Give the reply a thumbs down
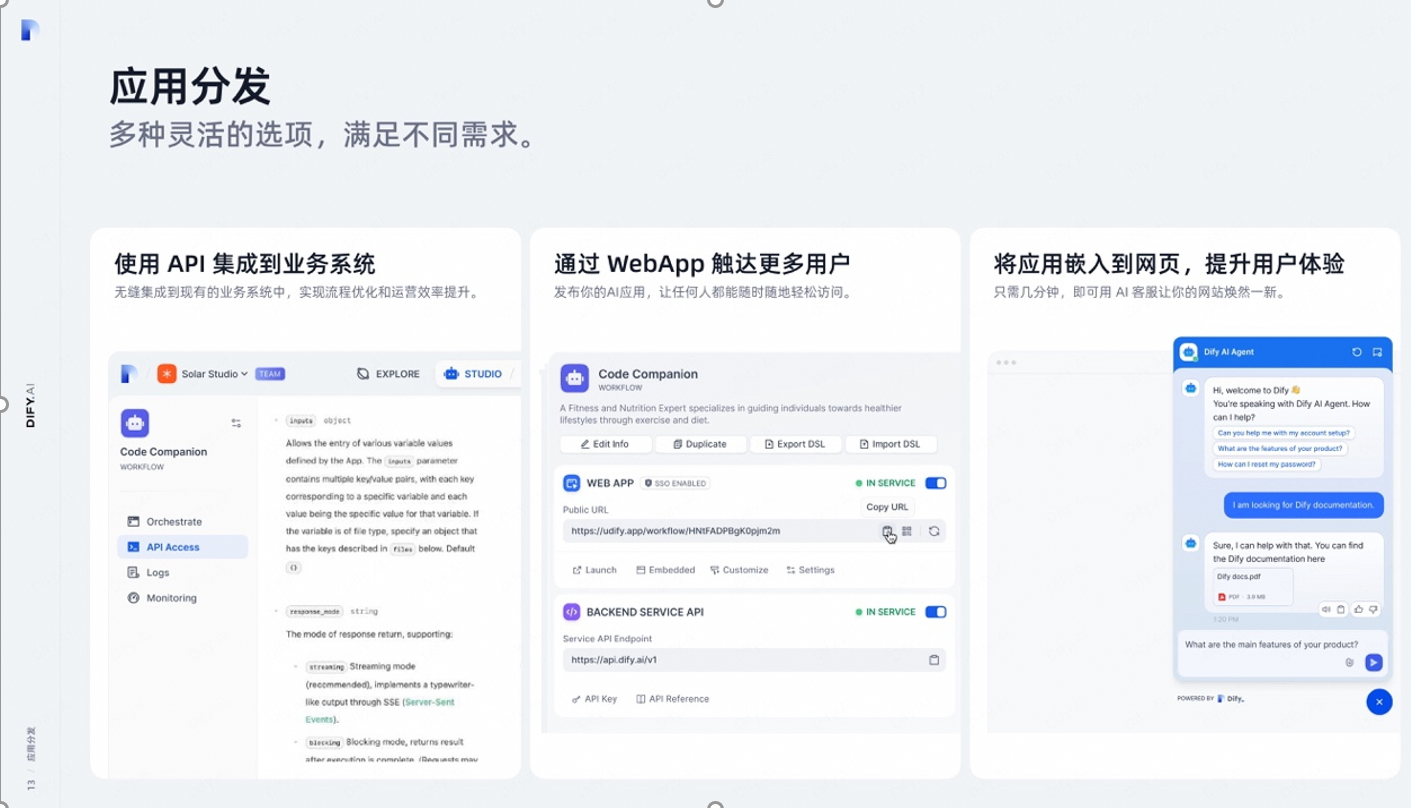The width and height of the screenshot is (1411, 808). click(1373, 609)
